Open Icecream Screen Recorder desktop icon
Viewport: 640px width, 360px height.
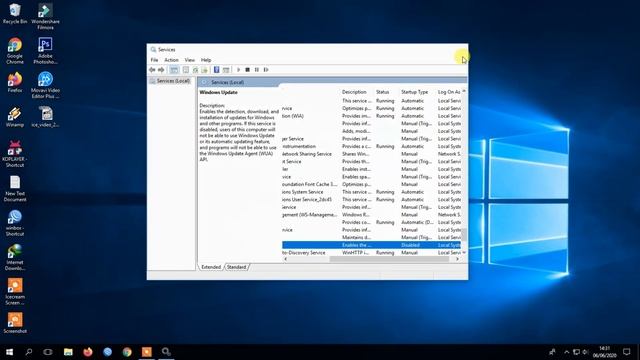15,292
